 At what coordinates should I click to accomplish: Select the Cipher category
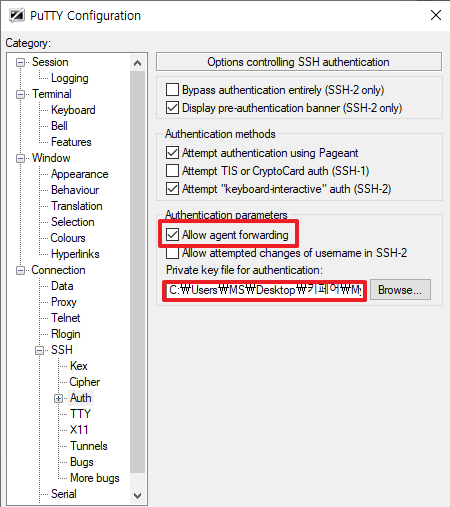[x=85, y=382]
